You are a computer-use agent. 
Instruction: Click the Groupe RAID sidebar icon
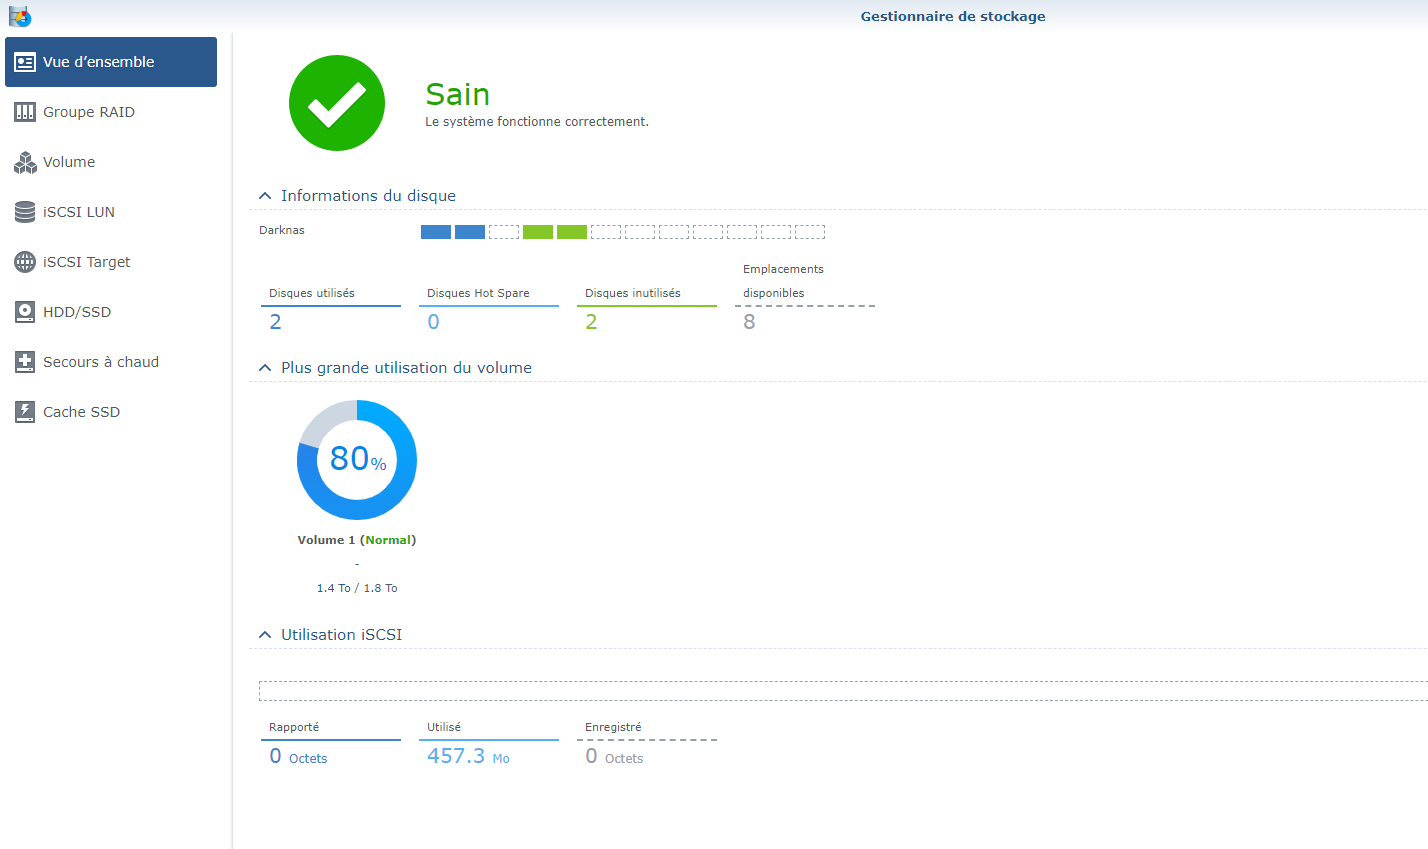(x=25, y=112)
